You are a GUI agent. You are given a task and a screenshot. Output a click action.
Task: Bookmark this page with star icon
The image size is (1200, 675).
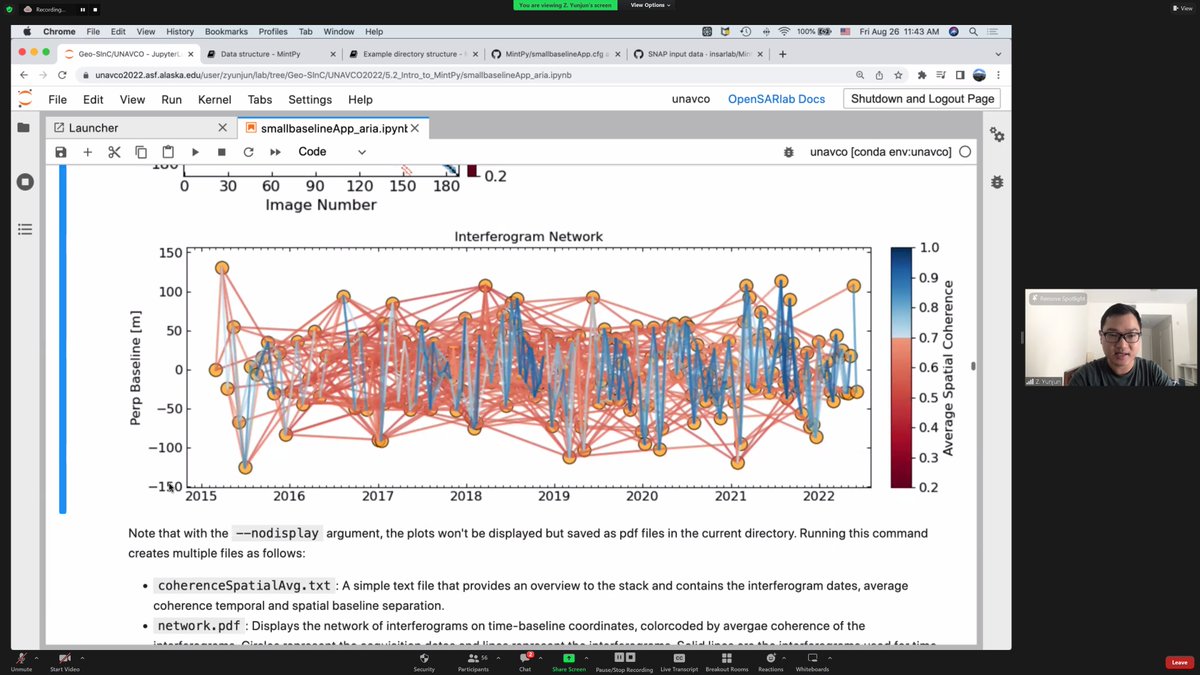point(899,75)
